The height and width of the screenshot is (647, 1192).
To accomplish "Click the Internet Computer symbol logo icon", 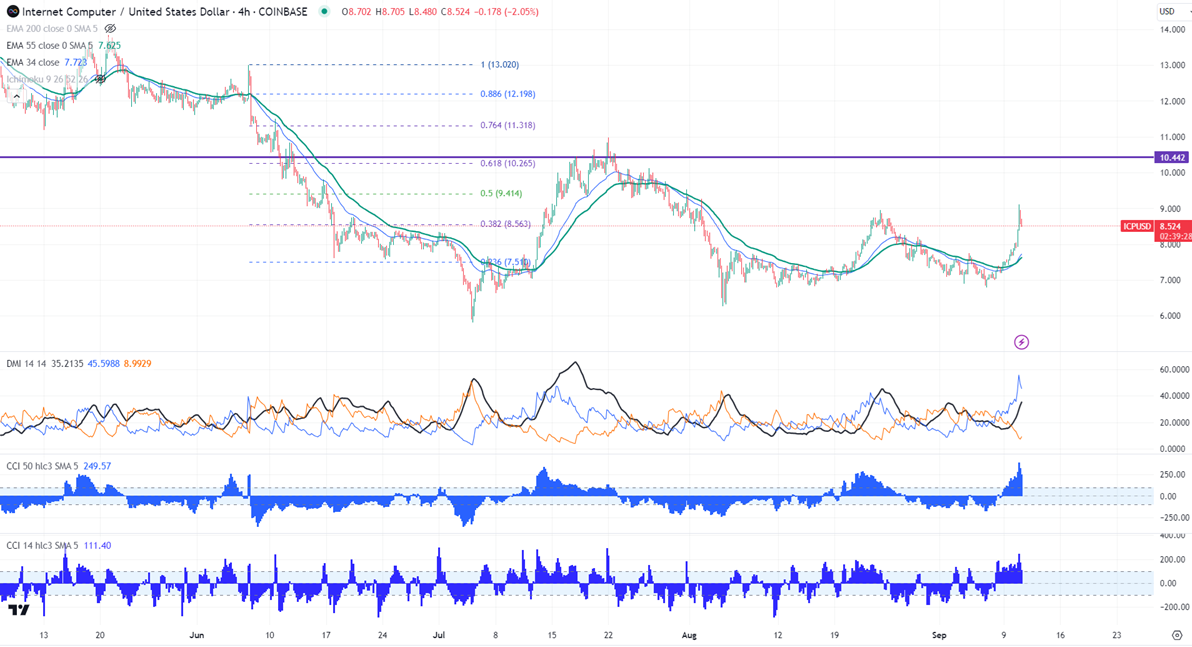I will [x=11, y=11].
